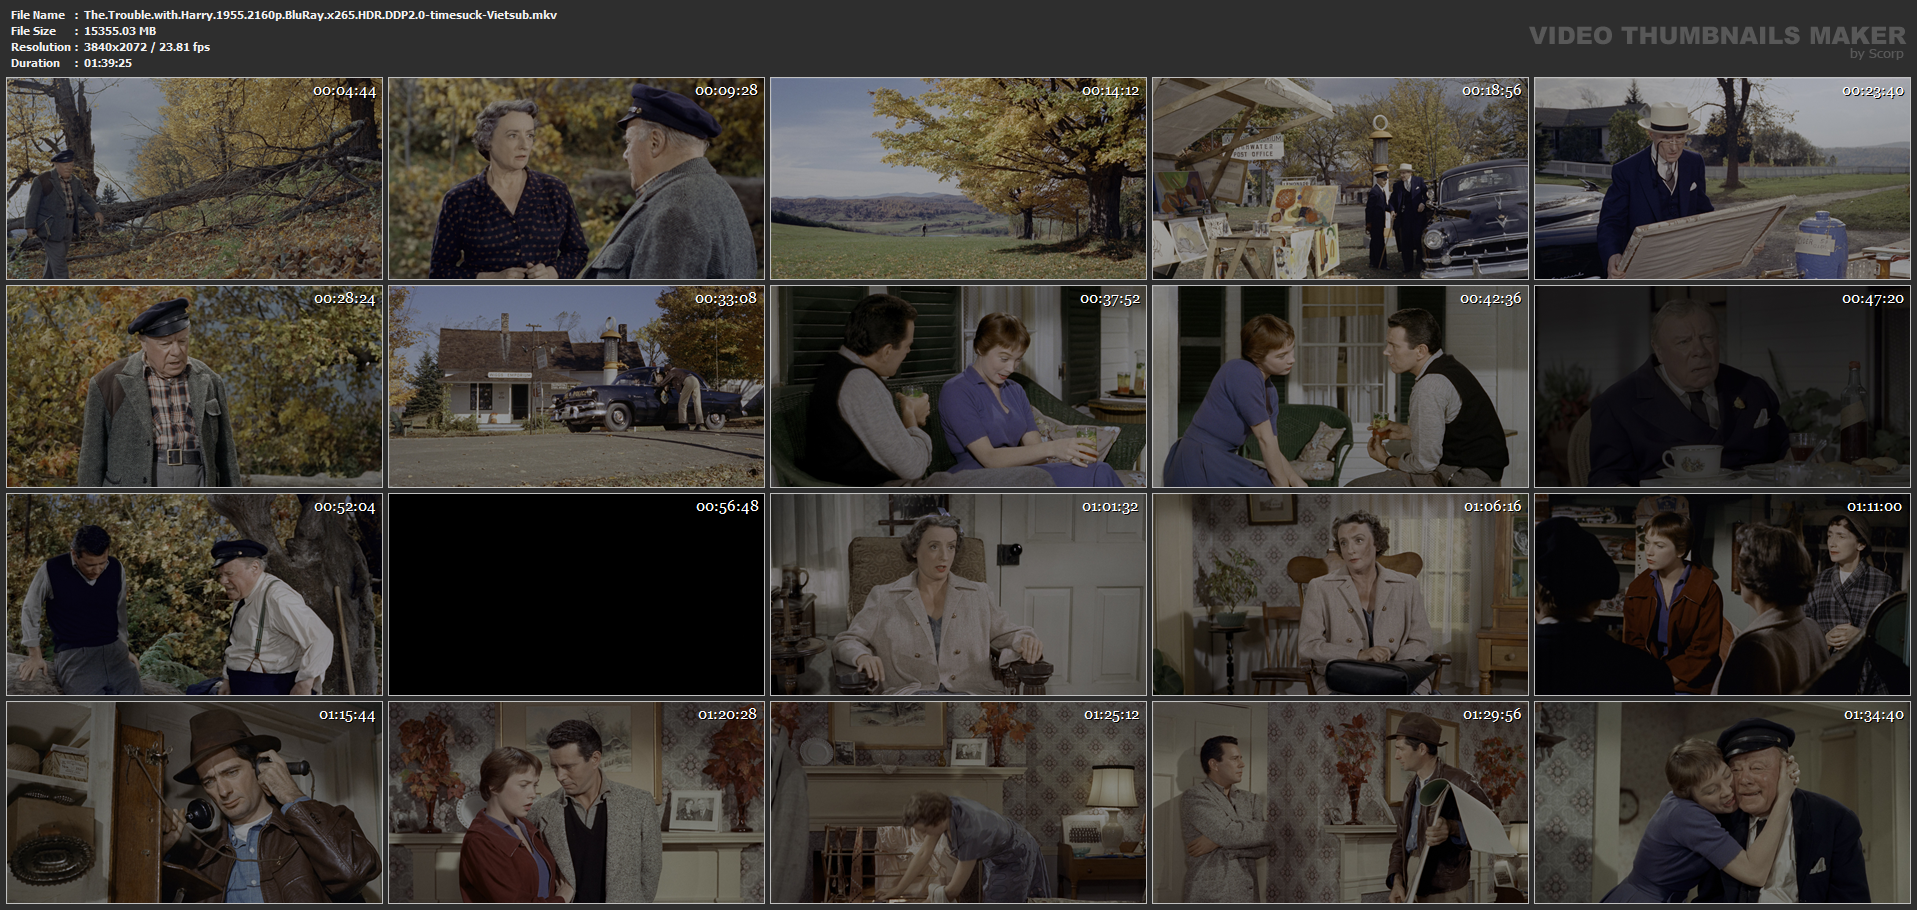Image resolution: width=1917 pixels, height=910 pixels.
Task: Click the File Name label
Action: click(38, 15)
